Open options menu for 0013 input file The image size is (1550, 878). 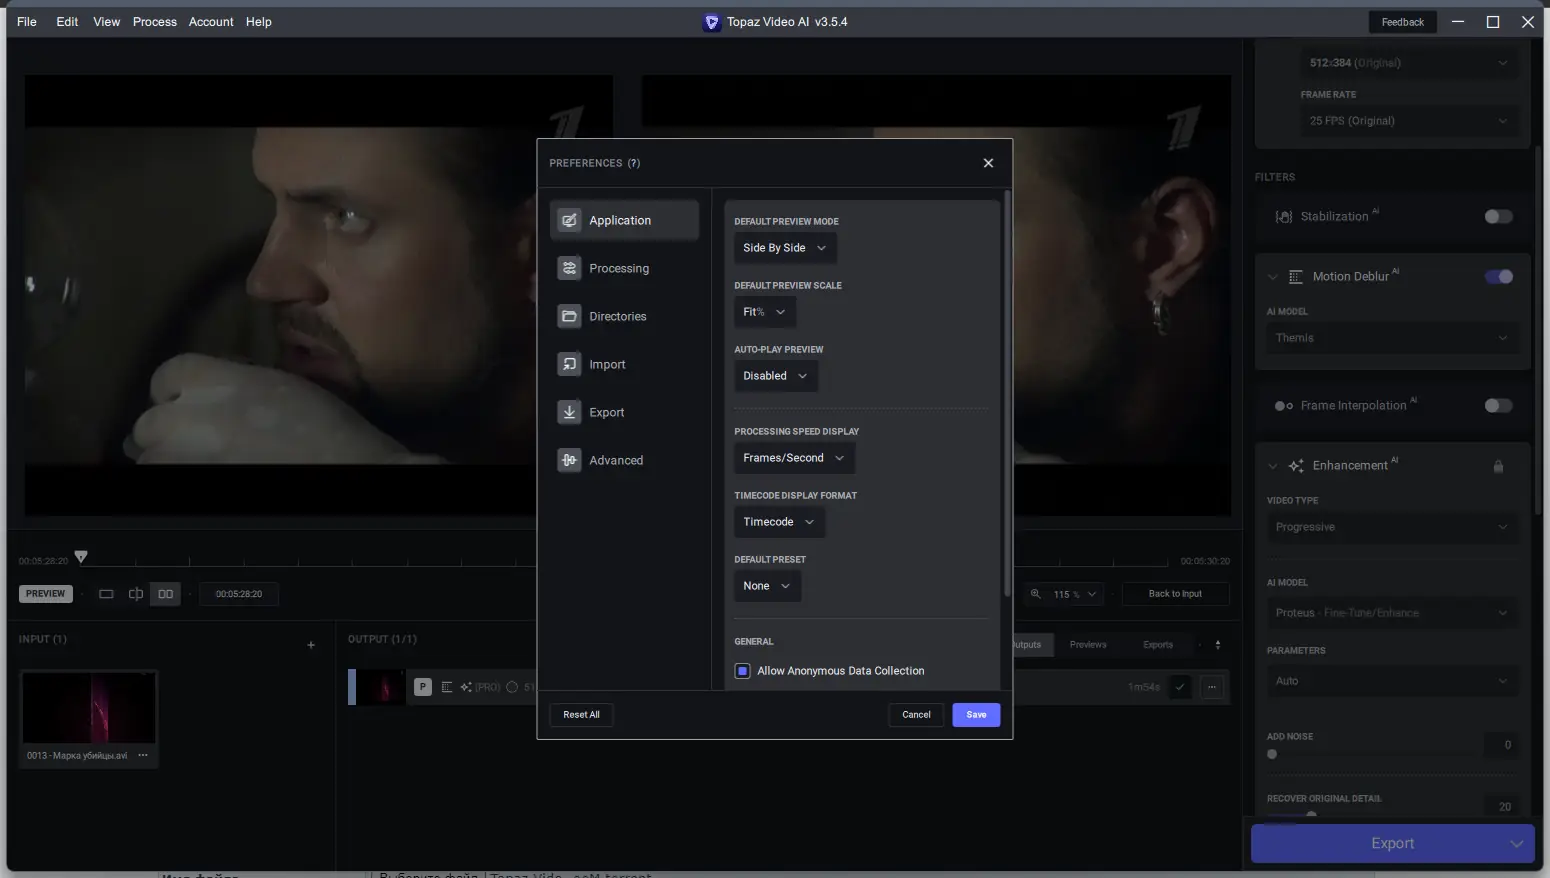(143, 755)
